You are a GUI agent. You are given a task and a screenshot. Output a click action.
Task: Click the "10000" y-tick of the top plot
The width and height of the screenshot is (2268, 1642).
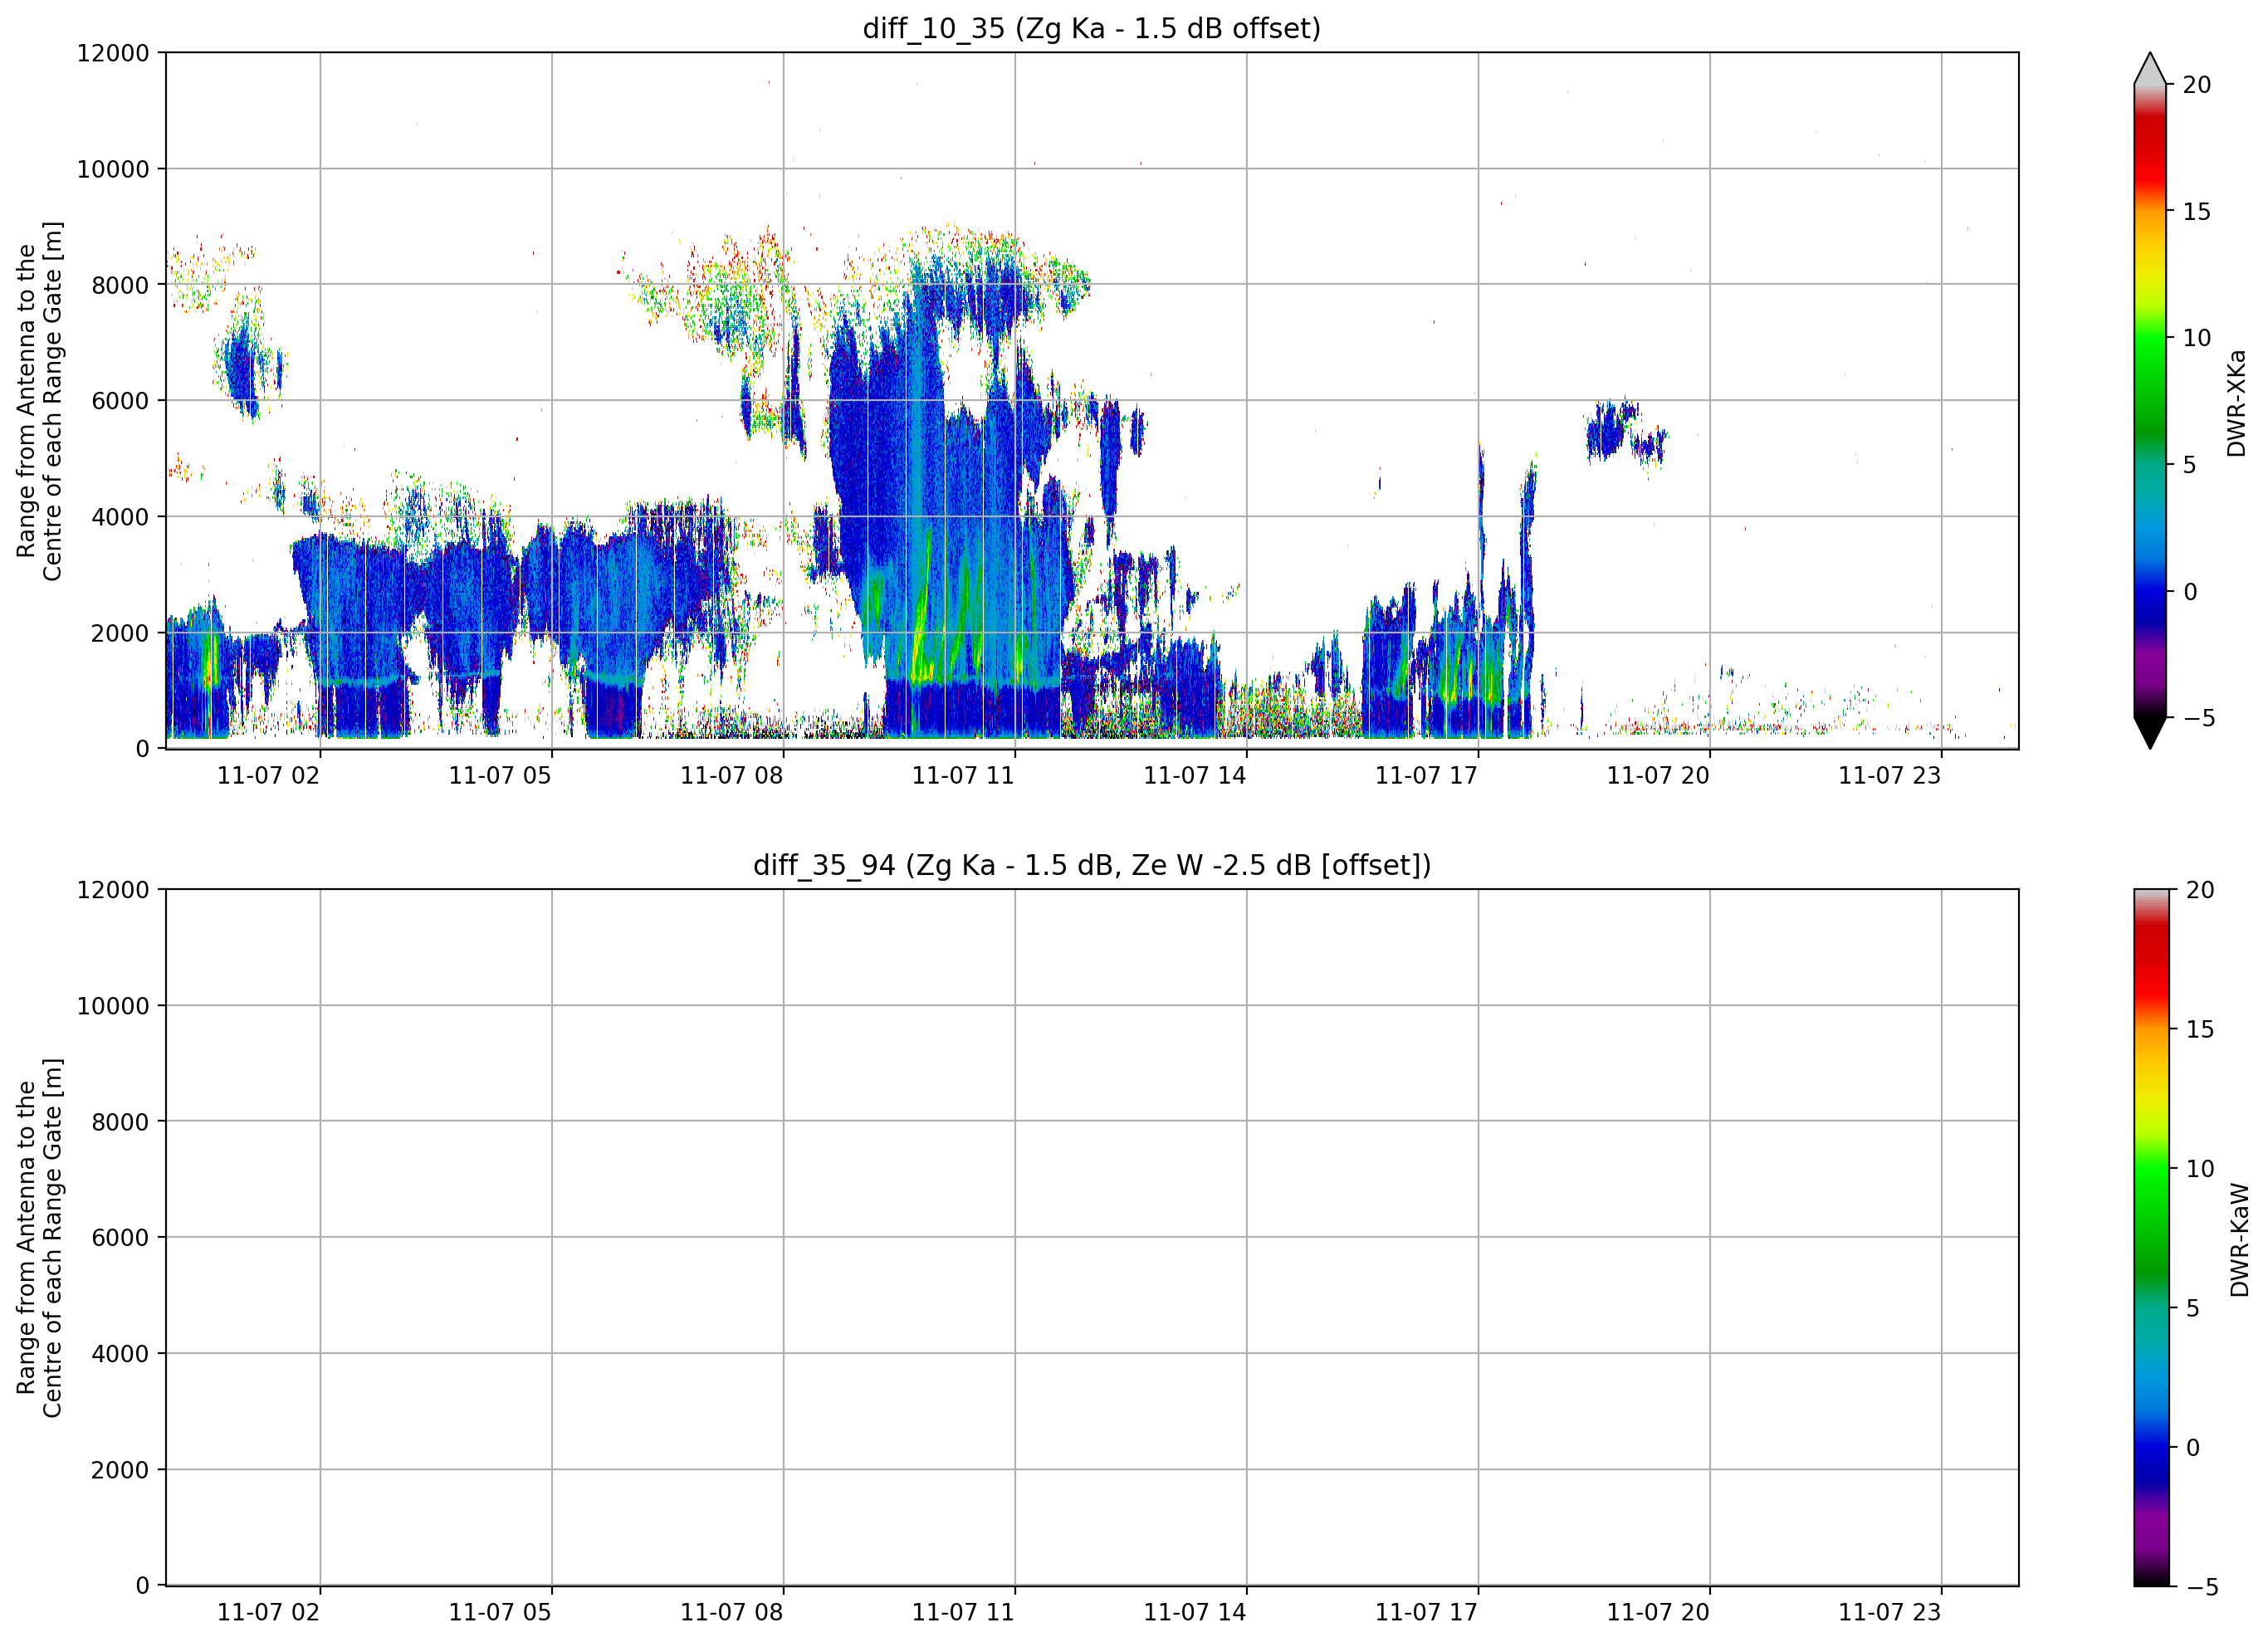[x=113, y=169]
